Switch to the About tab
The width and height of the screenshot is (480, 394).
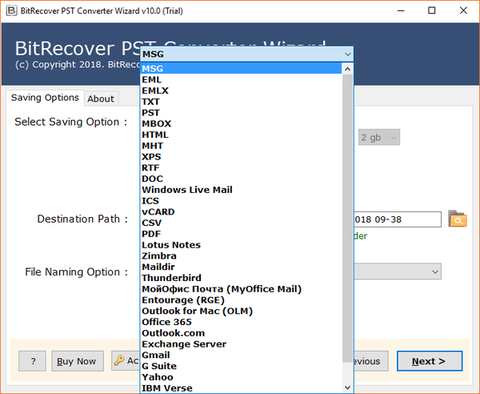101,99
